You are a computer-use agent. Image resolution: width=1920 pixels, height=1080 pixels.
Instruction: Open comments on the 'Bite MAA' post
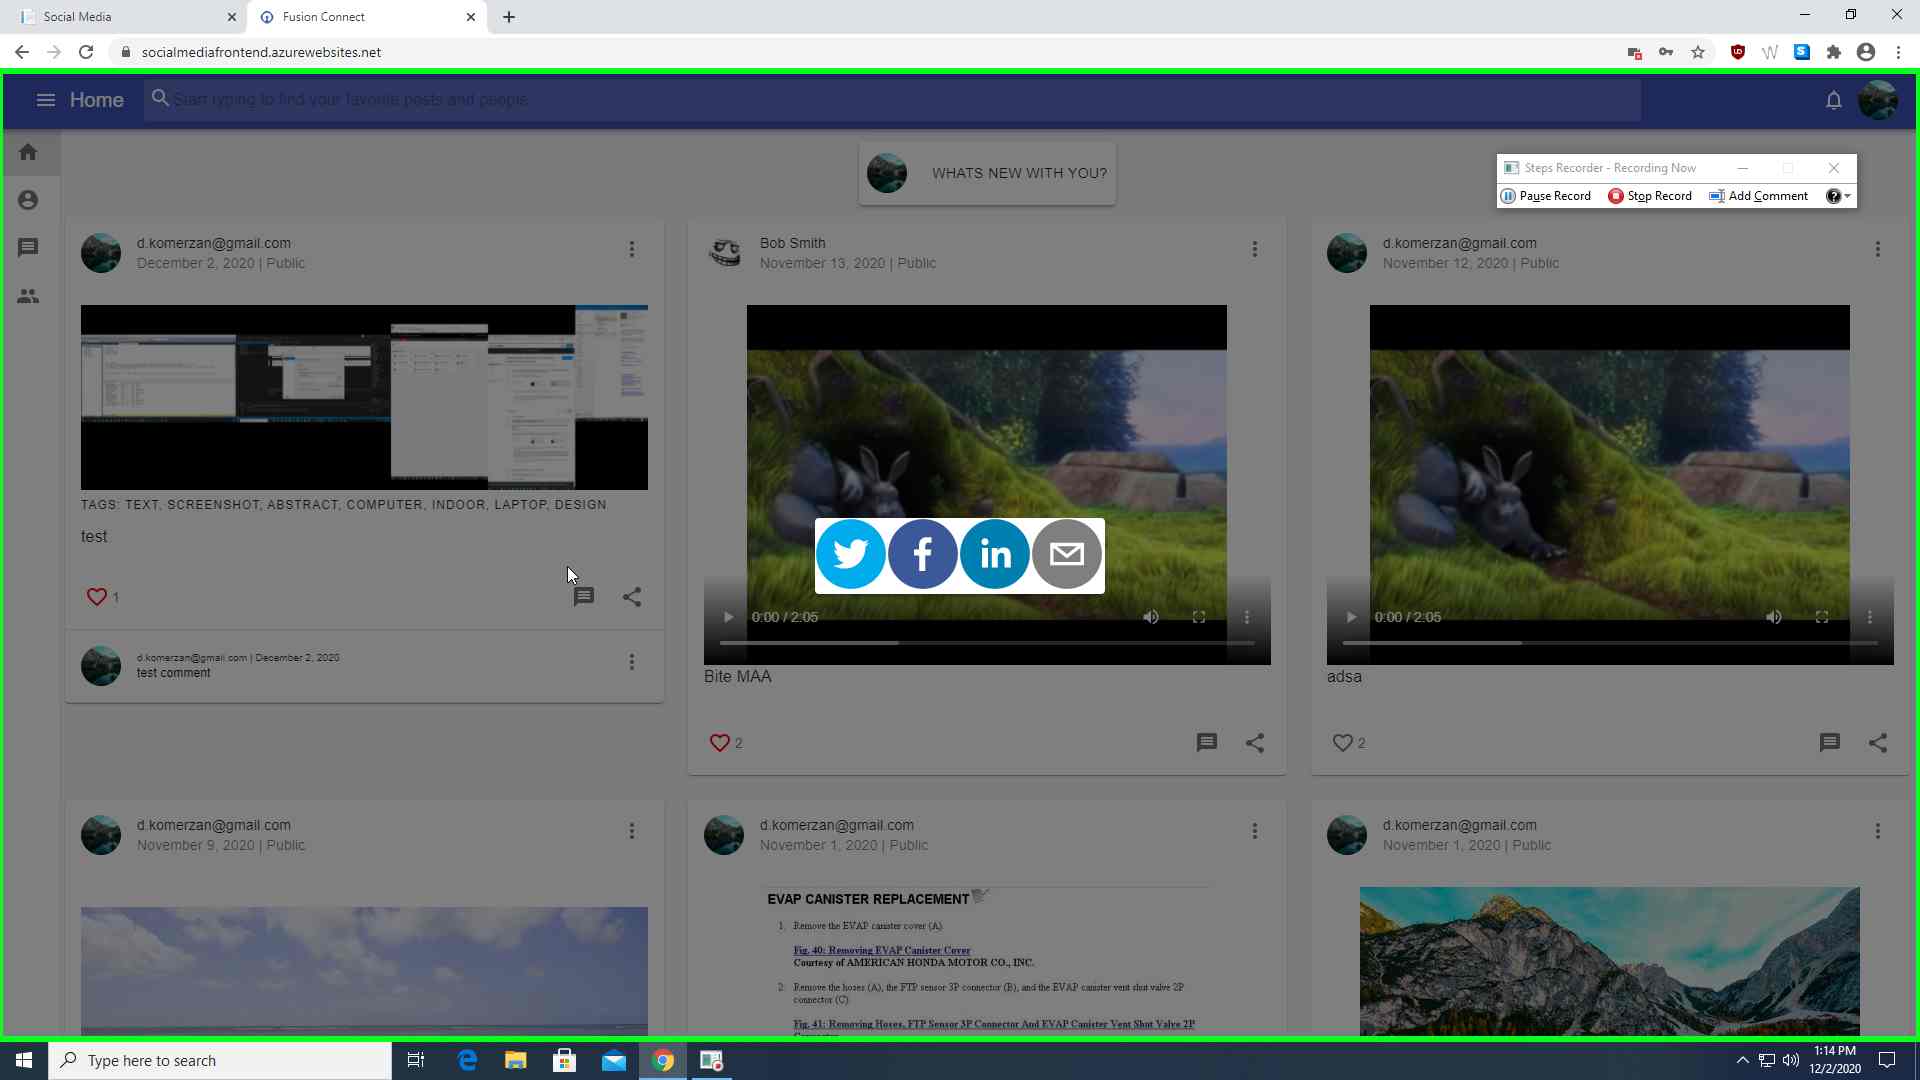tap(1207, 743)
